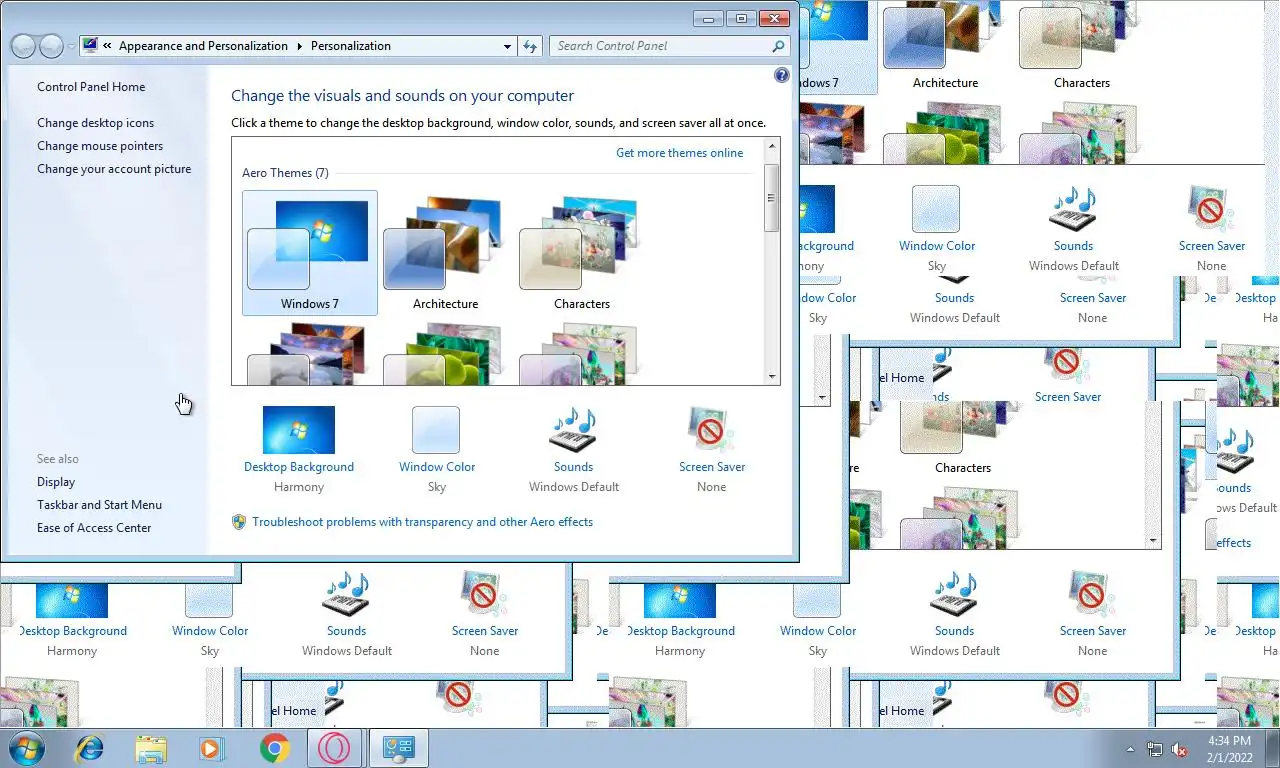Open Help with the blue question mark
The width and height of the screenshot is (1280, 768).
(782, 75)
